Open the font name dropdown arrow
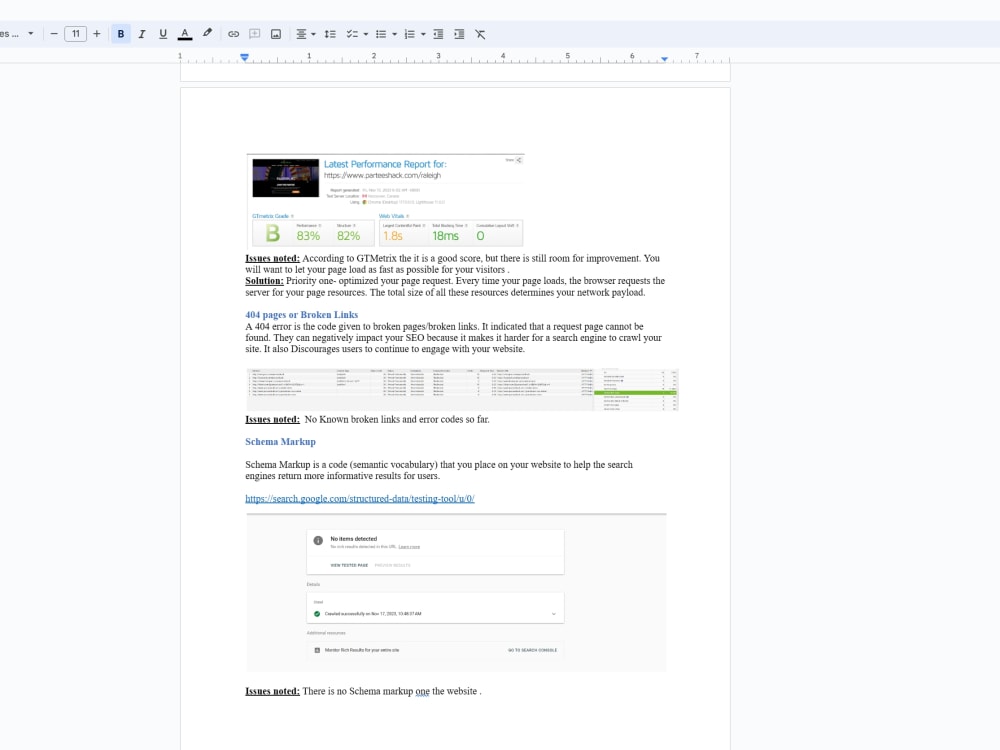1000x750 pixels. coord(31,34)
